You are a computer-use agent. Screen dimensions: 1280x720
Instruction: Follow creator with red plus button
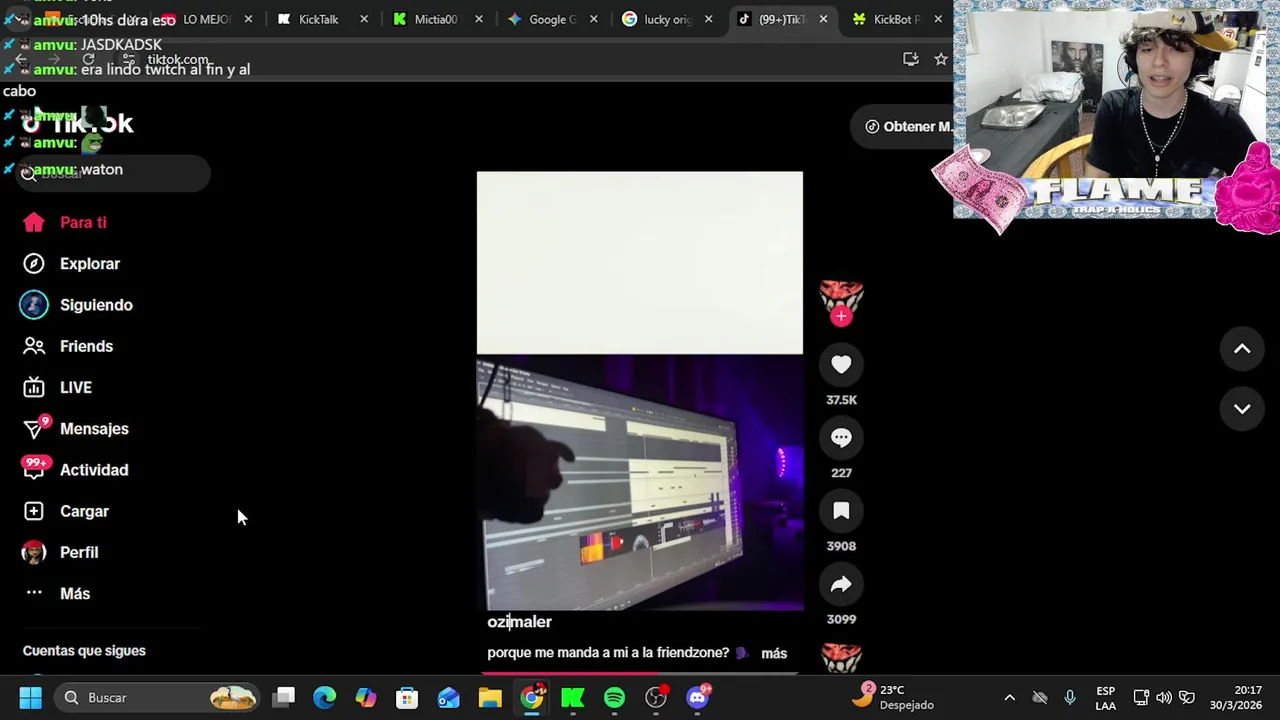(x=841, y=317)
